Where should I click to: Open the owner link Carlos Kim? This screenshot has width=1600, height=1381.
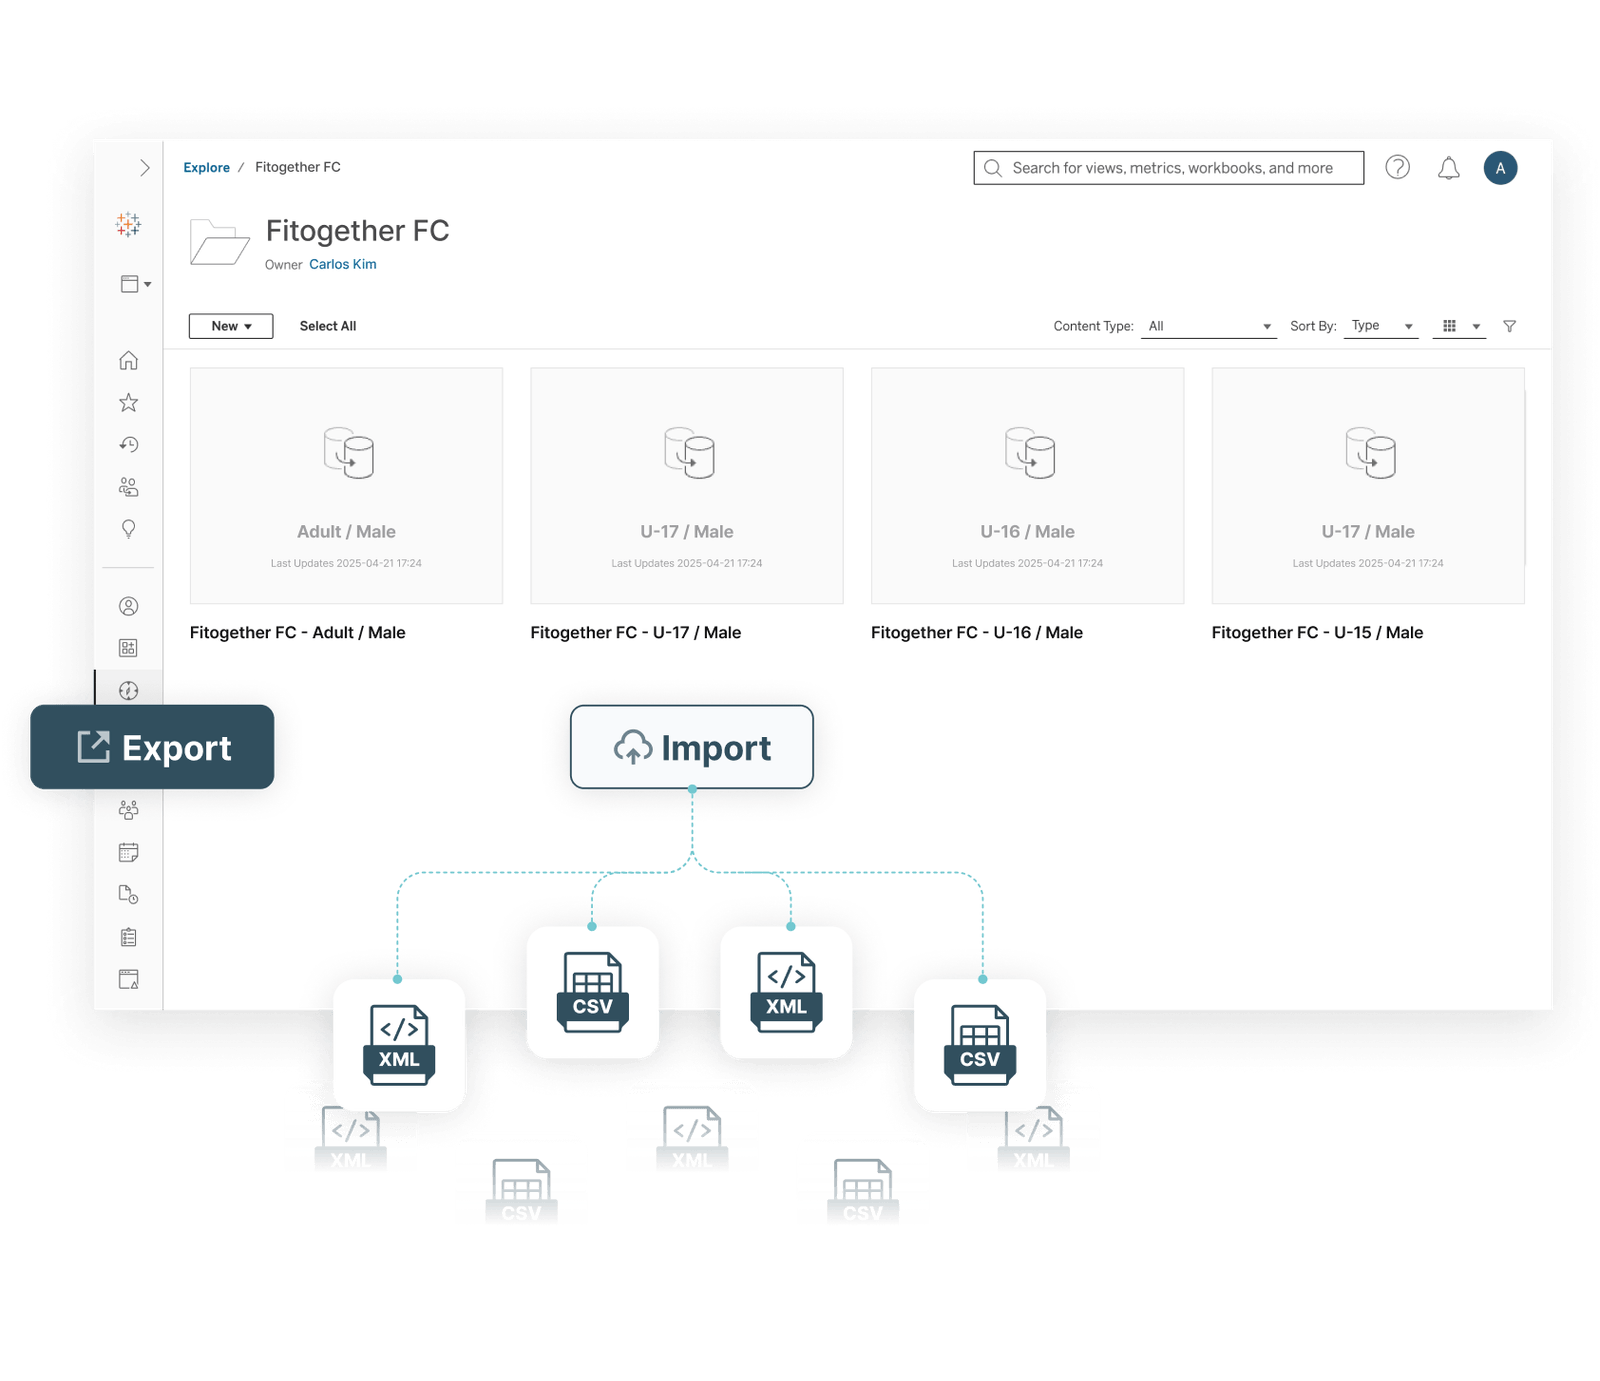point(342,264)
